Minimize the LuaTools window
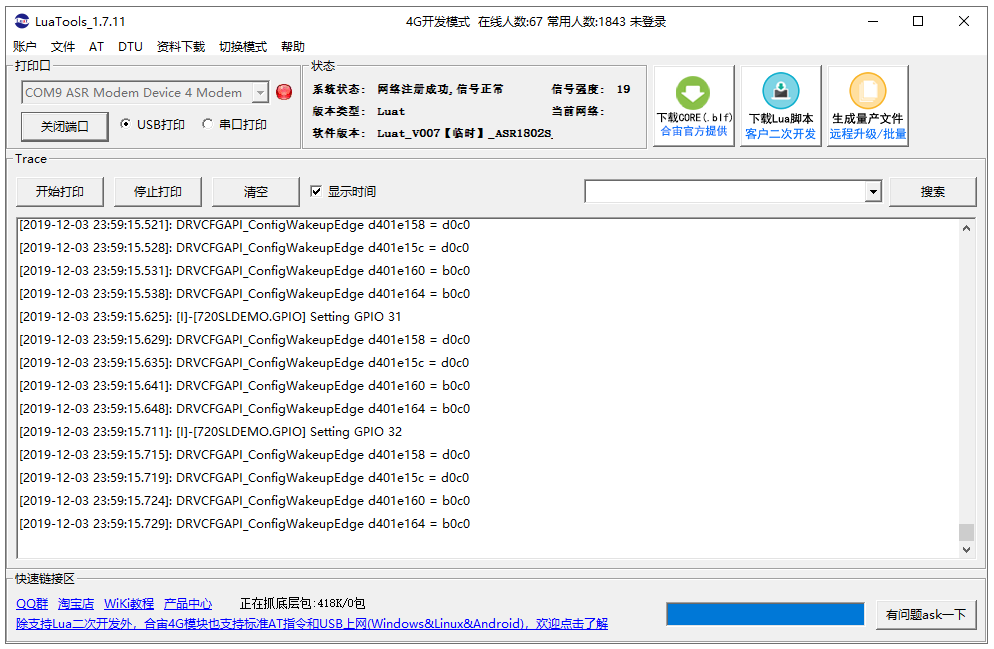 click(873, 22)
